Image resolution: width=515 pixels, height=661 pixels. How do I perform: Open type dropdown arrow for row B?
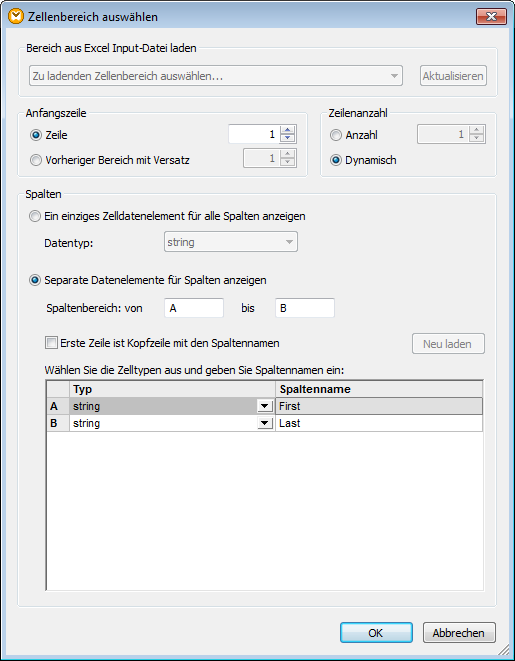click(265, 423)
